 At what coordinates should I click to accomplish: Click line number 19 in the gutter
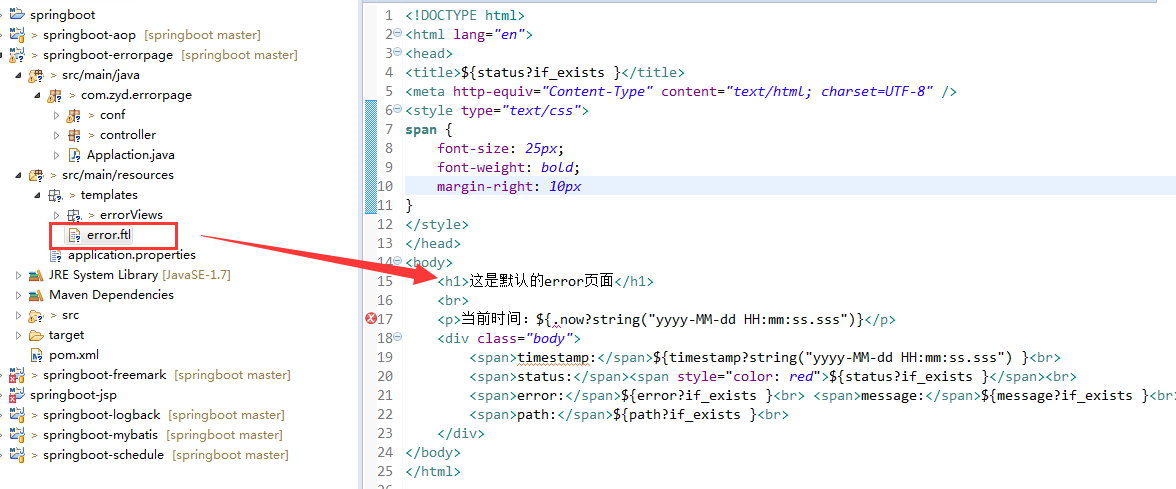pyautogui.click(x=384, y=357)
